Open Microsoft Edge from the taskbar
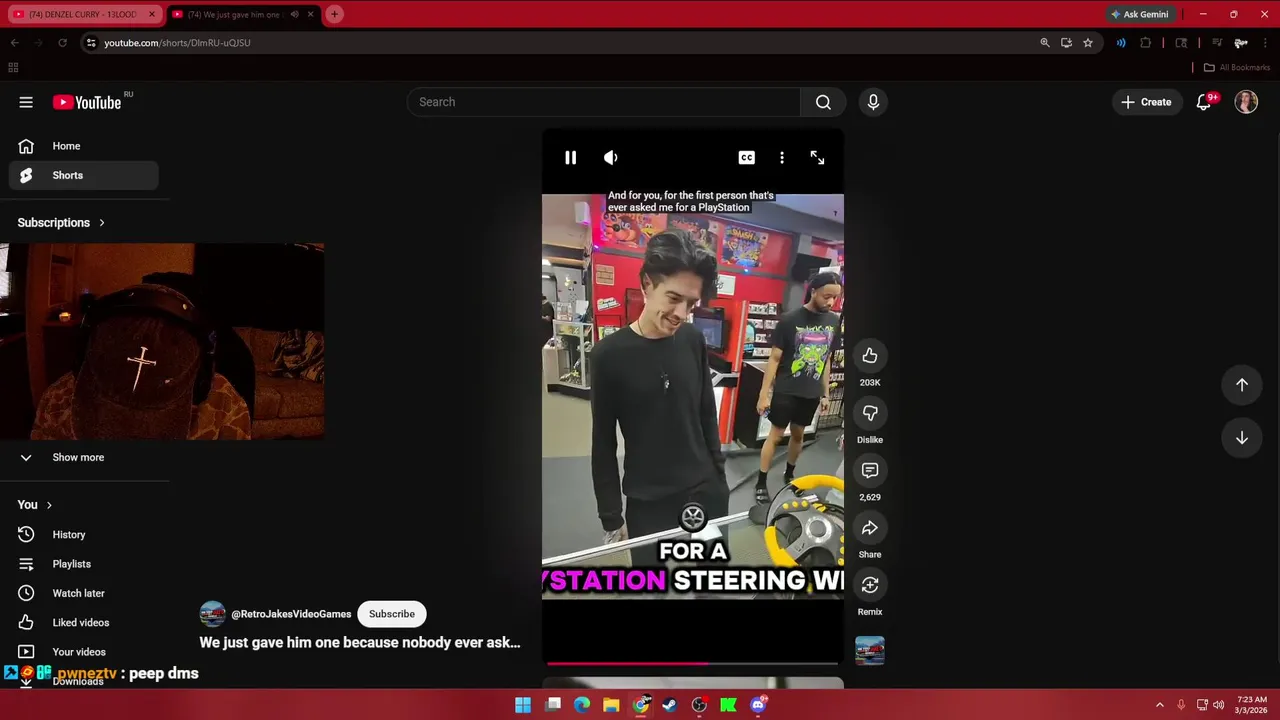Viewport: 1280px width, 720px height. [582, 705]
